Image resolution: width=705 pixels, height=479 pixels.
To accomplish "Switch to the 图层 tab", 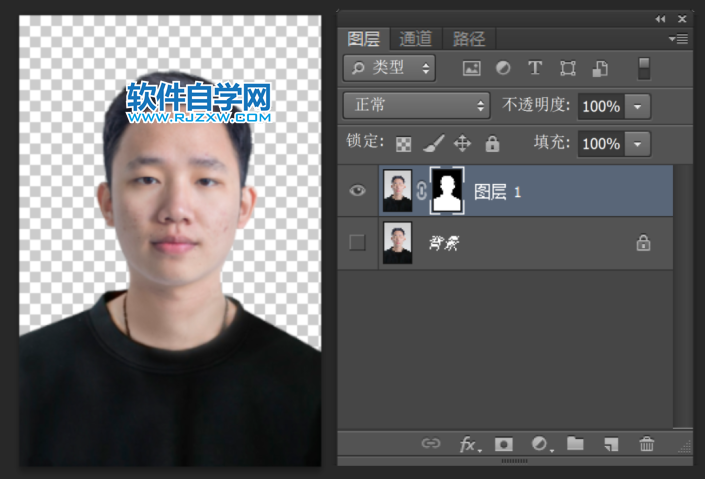I will (x=364, y=39).
